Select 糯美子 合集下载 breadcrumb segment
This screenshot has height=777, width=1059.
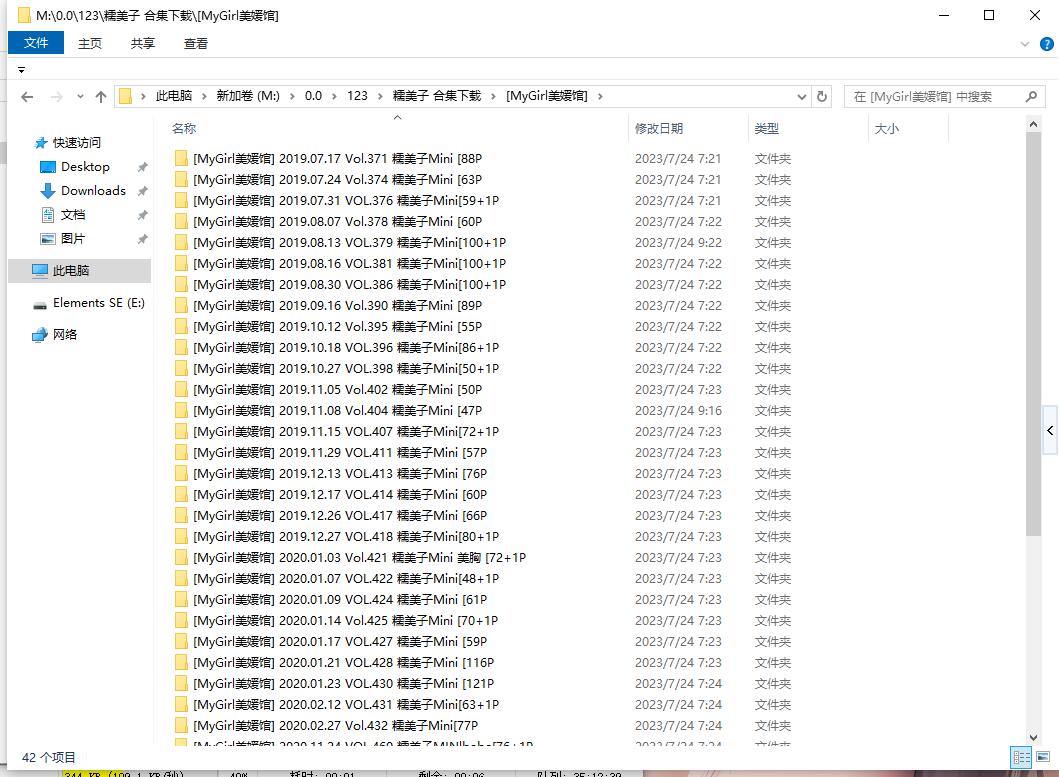point(437,96)
